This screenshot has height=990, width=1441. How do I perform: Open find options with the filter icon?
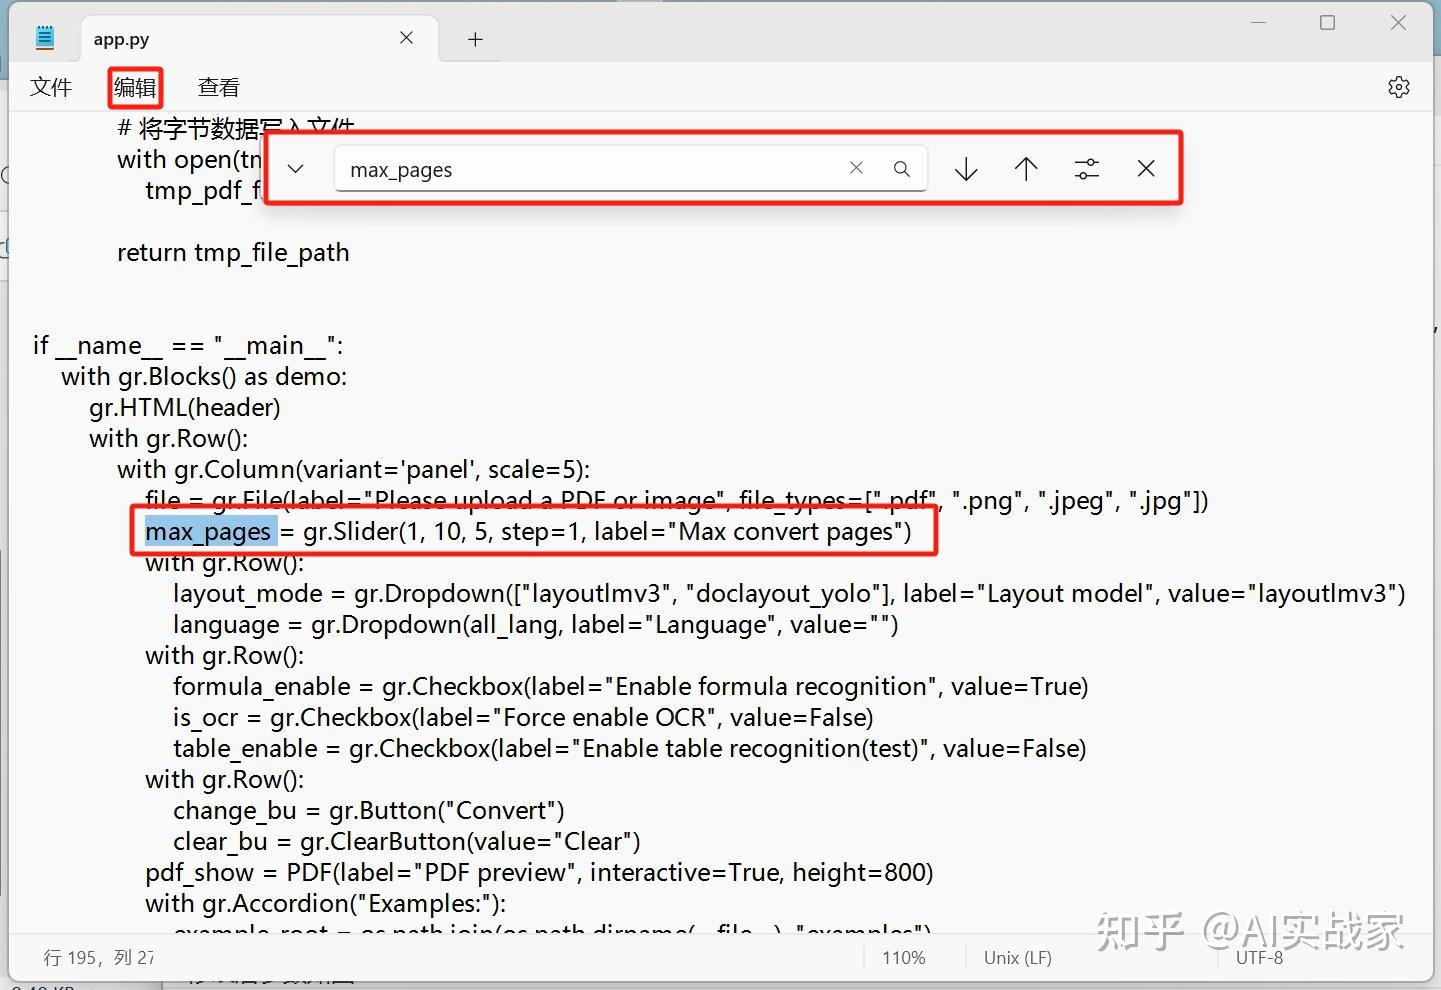pyautogui.click(x=1086, y=168)
